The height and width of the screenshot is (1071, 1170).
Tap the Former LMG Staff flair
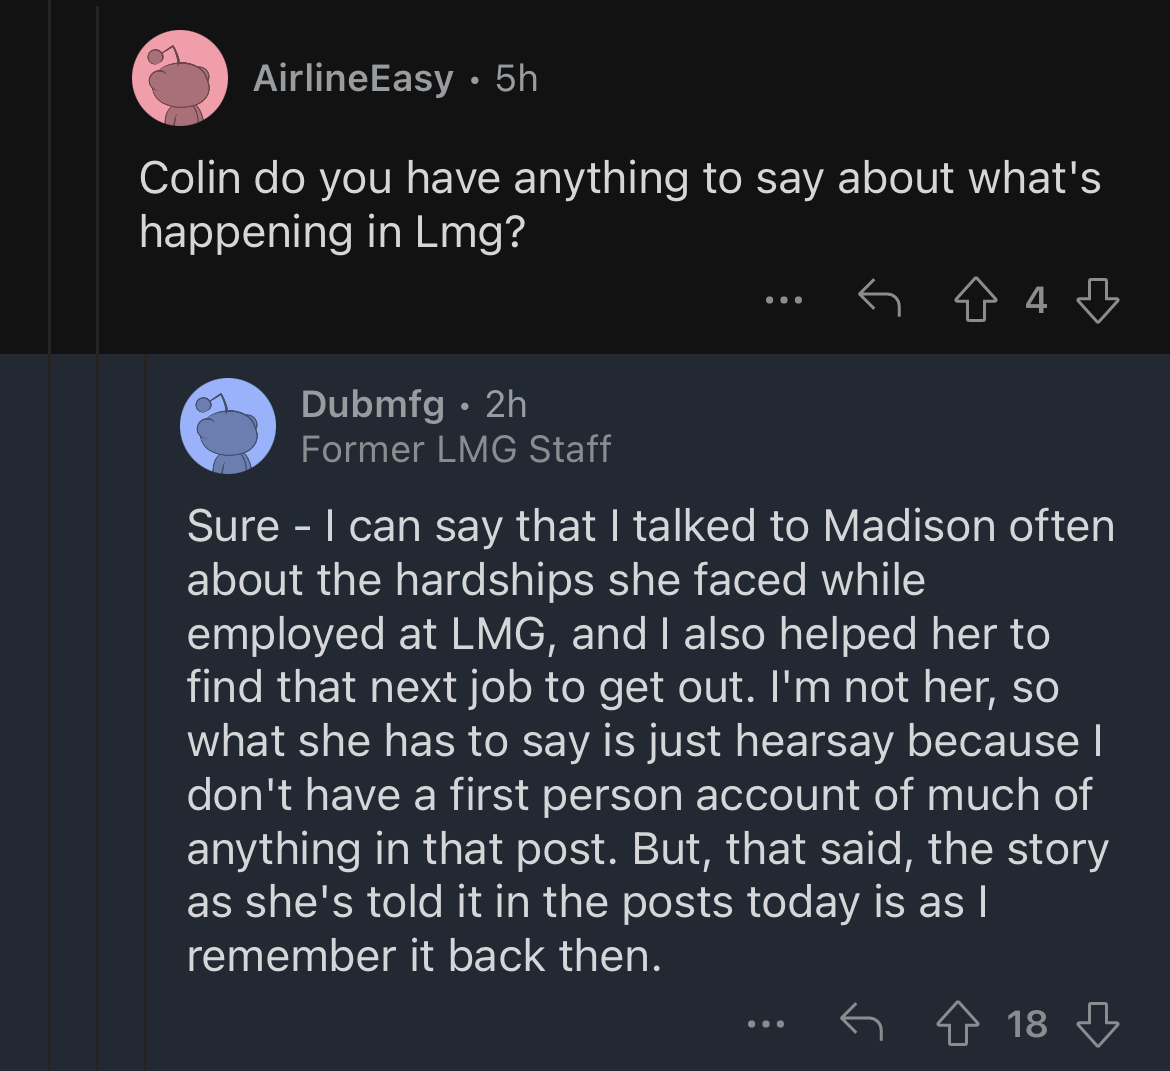(456, 449)
